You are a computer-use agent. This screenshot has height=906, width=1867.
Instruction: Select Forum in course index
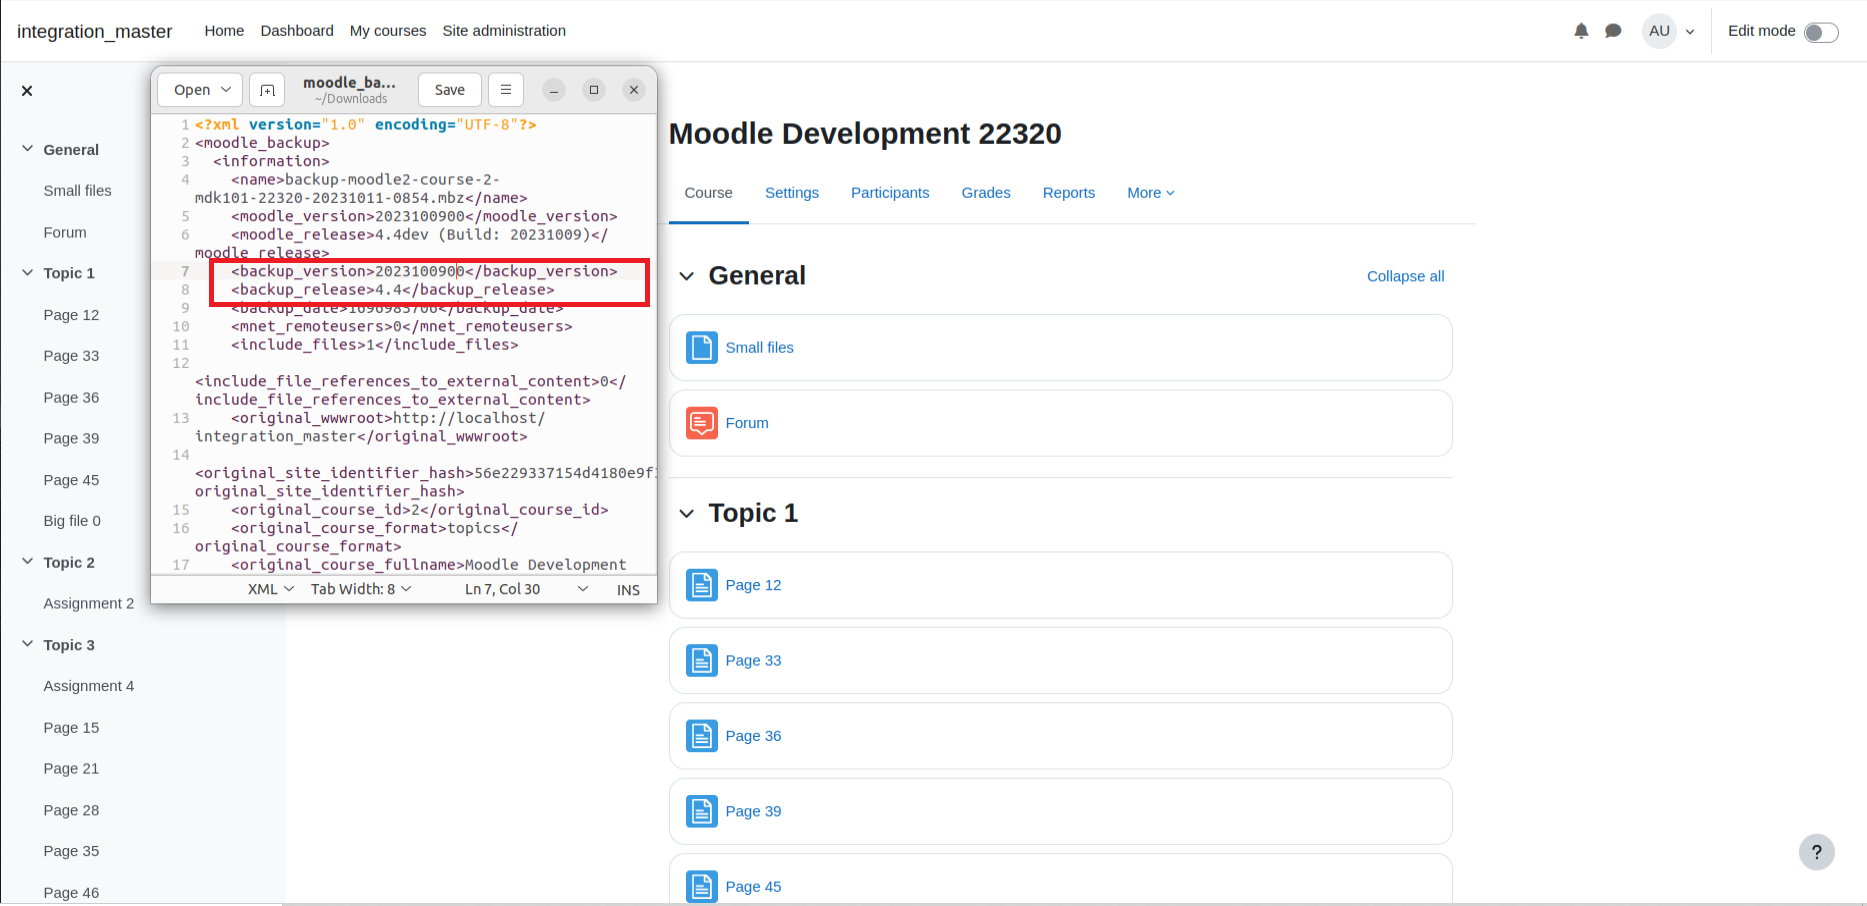click(x=65, y=233)
